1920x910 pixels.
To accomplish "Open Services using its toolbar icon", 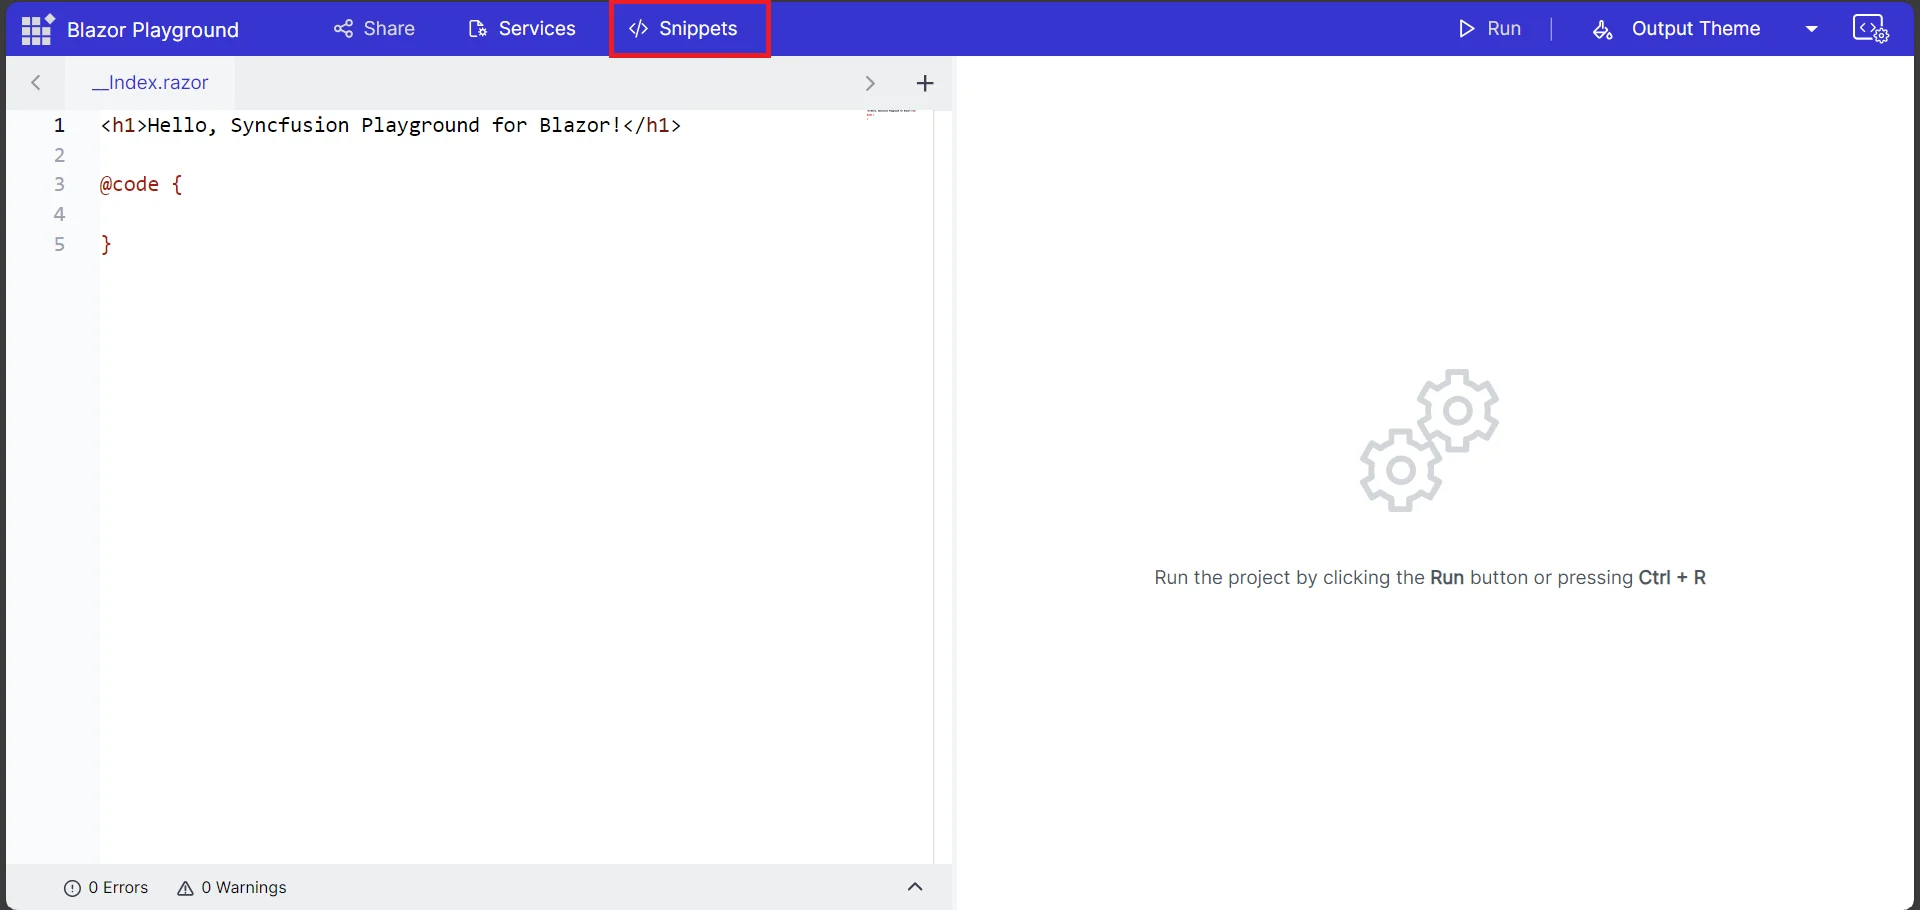I will click(479, 29).
